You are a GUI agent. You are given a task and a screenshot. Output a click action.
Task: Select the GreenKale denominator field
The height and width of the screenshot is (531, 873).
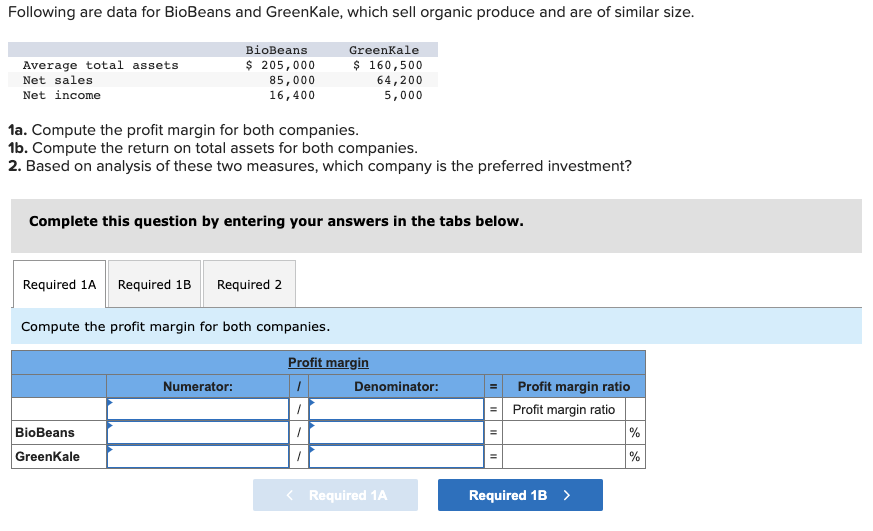pyautogui.click(x=396, y=456)
